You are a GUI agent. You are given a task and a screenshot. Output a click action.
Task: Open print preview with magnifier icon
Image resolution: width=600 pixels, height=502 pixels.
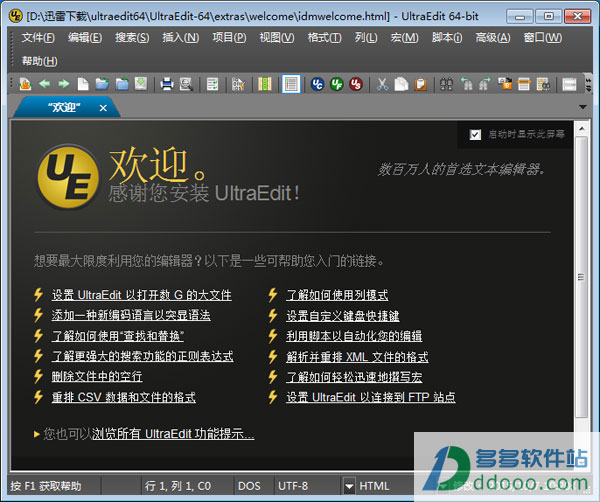coord(186,84)
